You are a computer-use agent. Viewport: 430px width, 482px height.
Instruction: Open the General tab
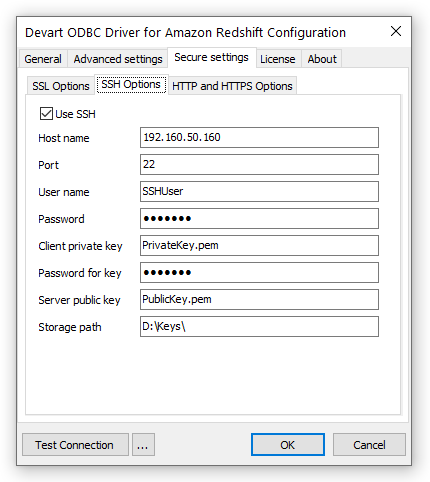coord(43,59)
